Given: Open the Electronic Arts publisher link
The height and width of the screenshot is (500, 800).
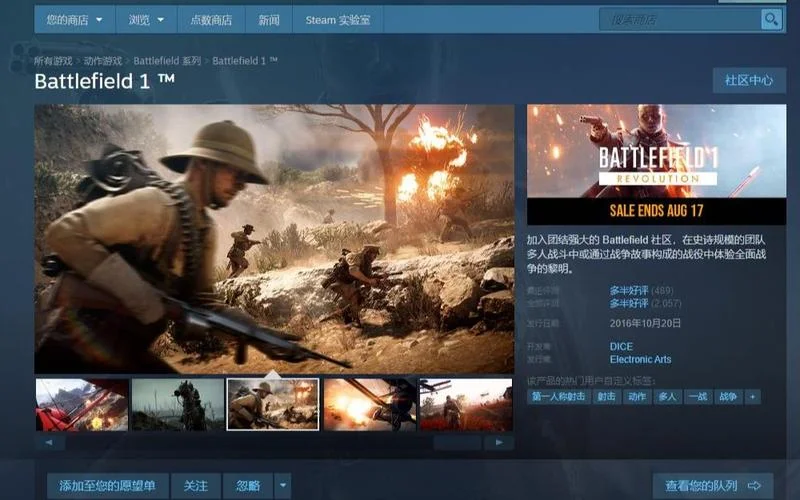Looking at the screenshot, I should [x=640, y=359].
